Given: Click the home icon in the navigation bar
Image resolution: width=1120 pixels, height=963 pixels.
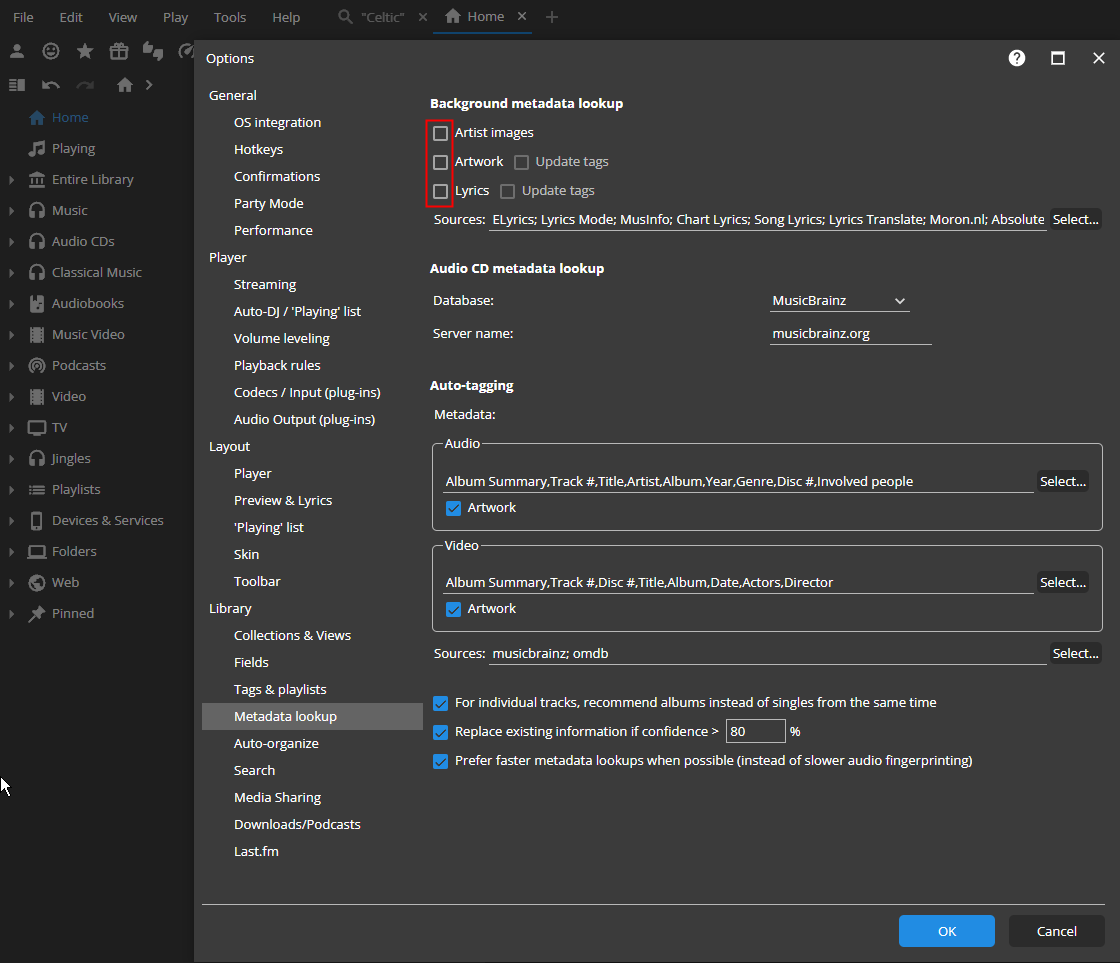Looking at the screenshot, I should click(125, 85).
